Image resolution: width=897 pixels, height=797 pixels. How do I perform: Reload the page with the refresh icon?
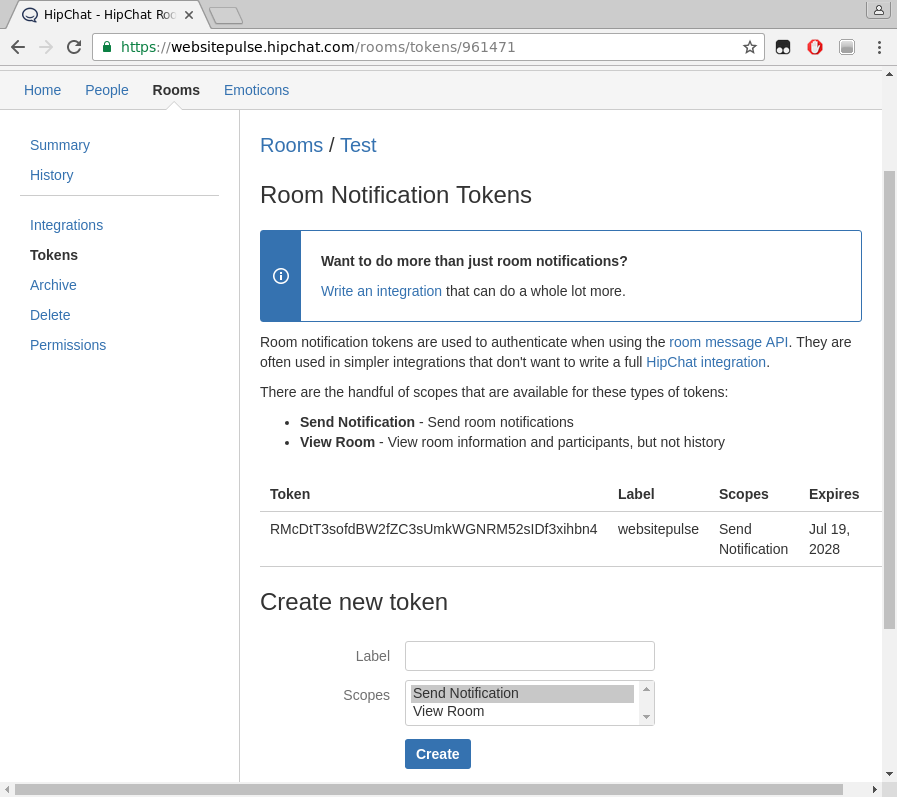coord(74,47)
